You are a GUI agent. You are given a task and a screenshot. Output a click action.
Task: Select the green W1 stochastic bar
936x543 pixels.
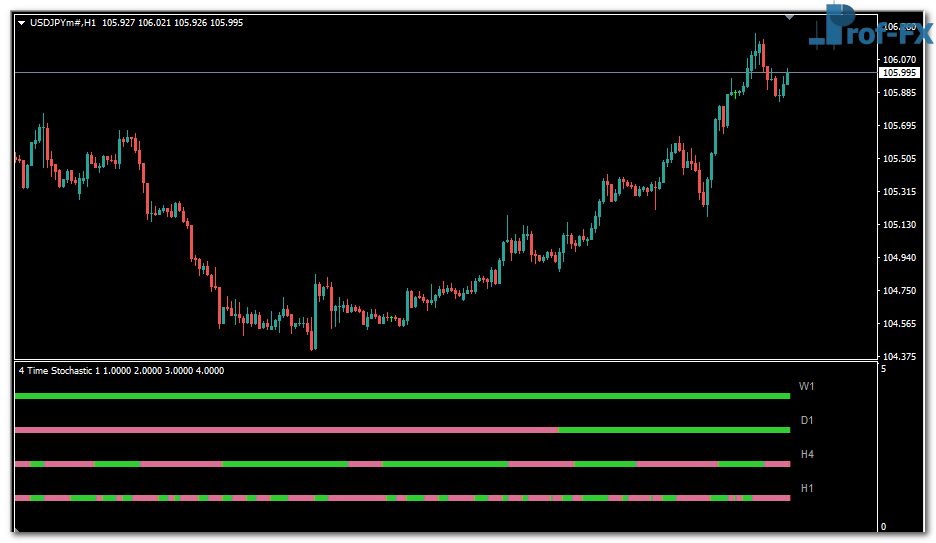400,396
